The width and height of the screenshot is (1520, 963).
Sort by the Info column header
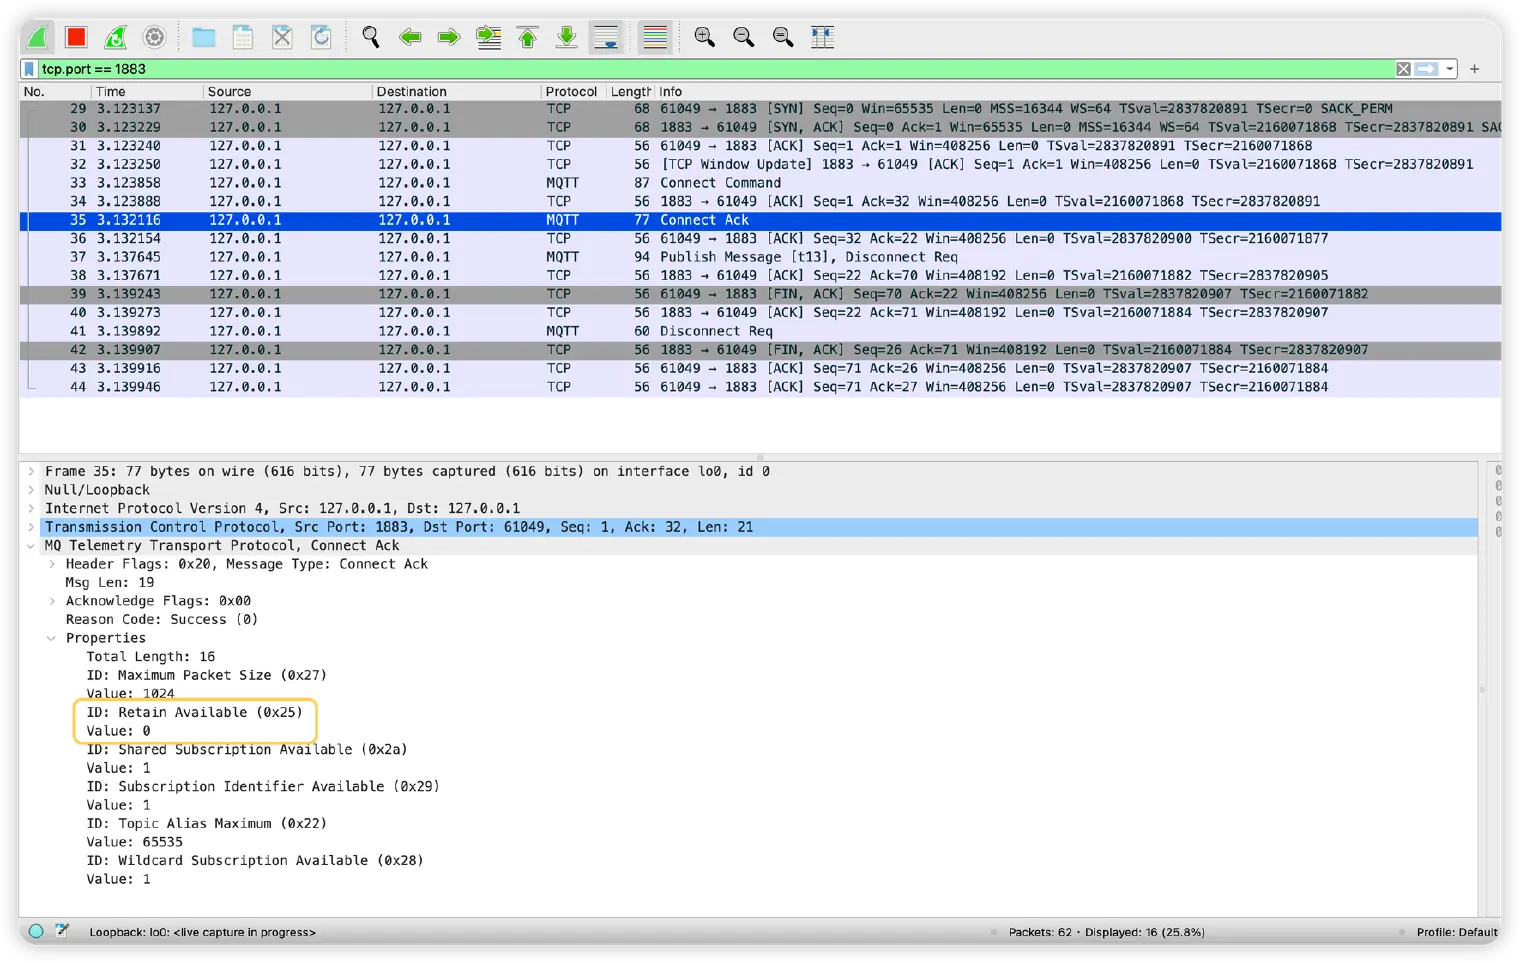[1078, 91]
